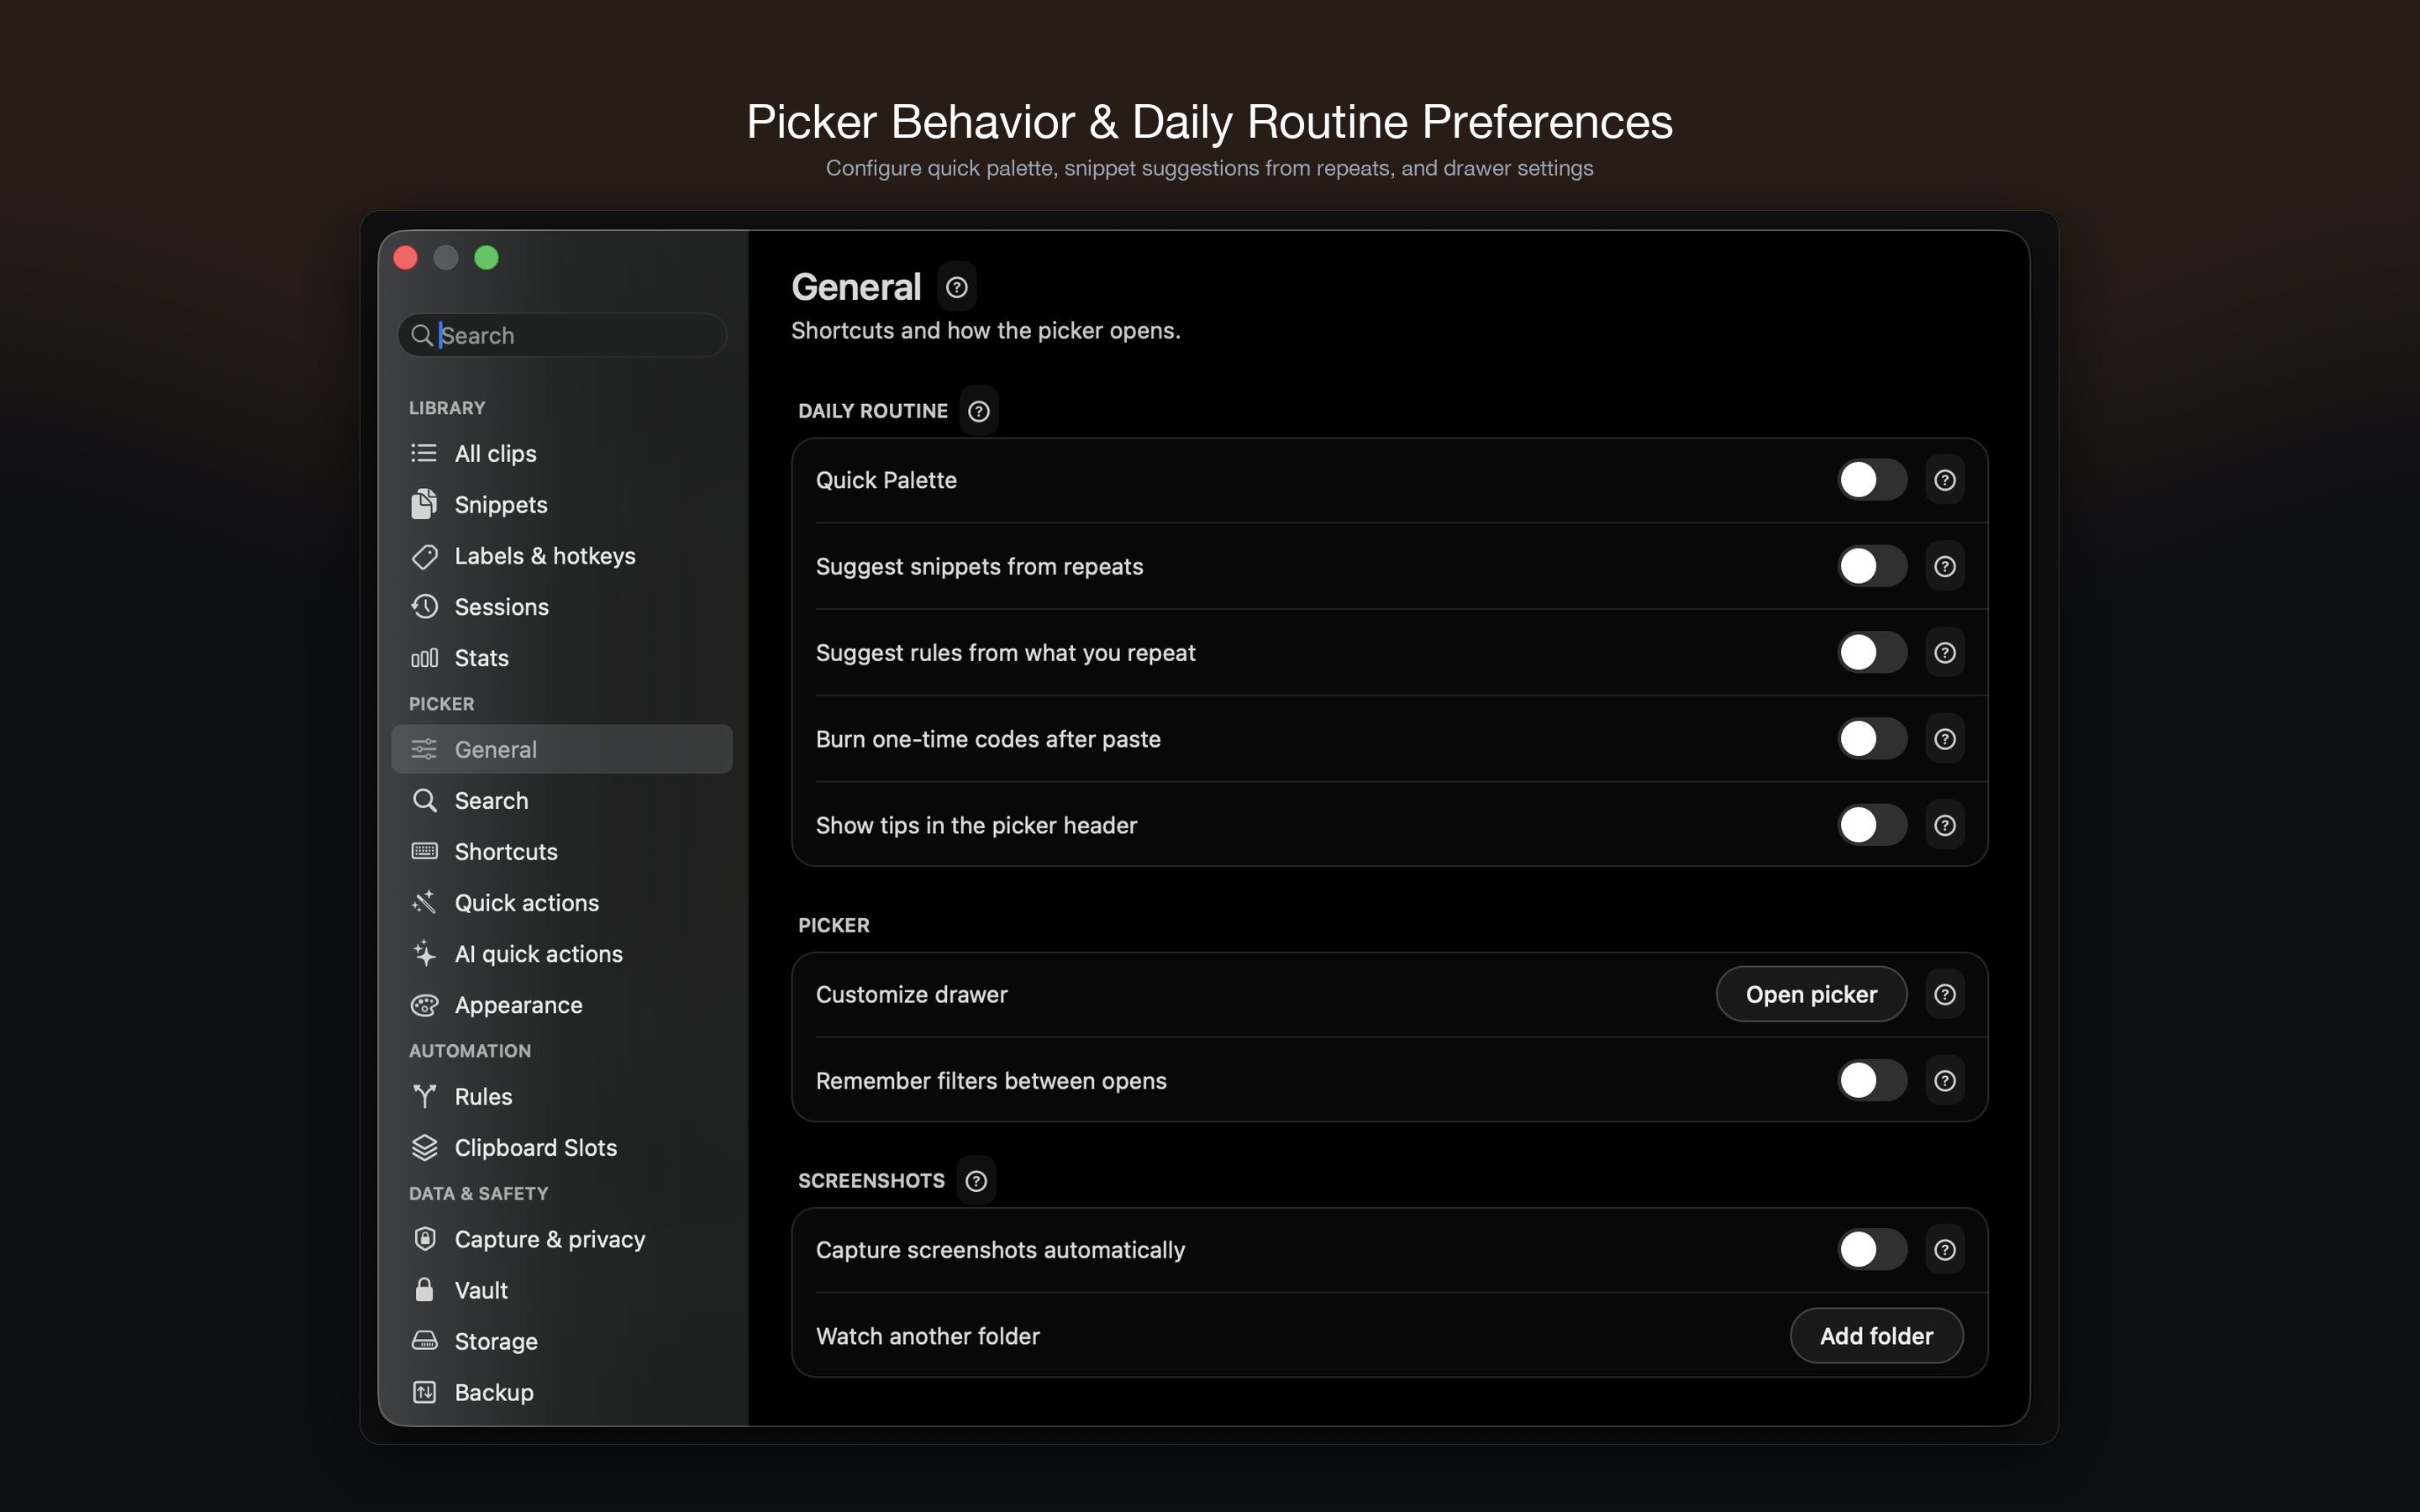This screenshot has width=2420, height=1512.
Task: Click the Snippets document icon
Action: click(x=424, y=504)
